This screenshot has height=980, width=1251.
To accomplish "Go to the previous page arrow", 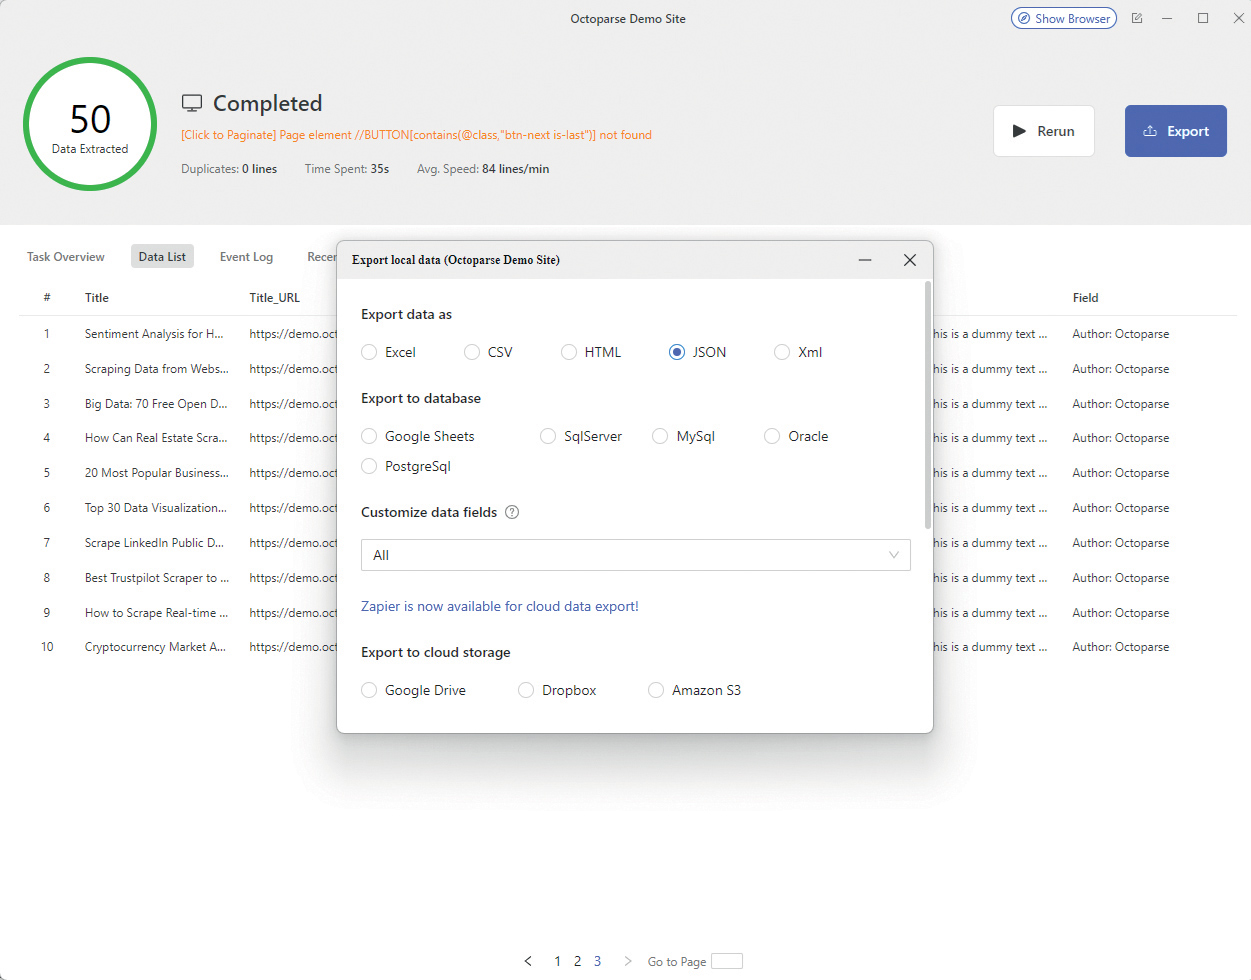I will (528, 961).
